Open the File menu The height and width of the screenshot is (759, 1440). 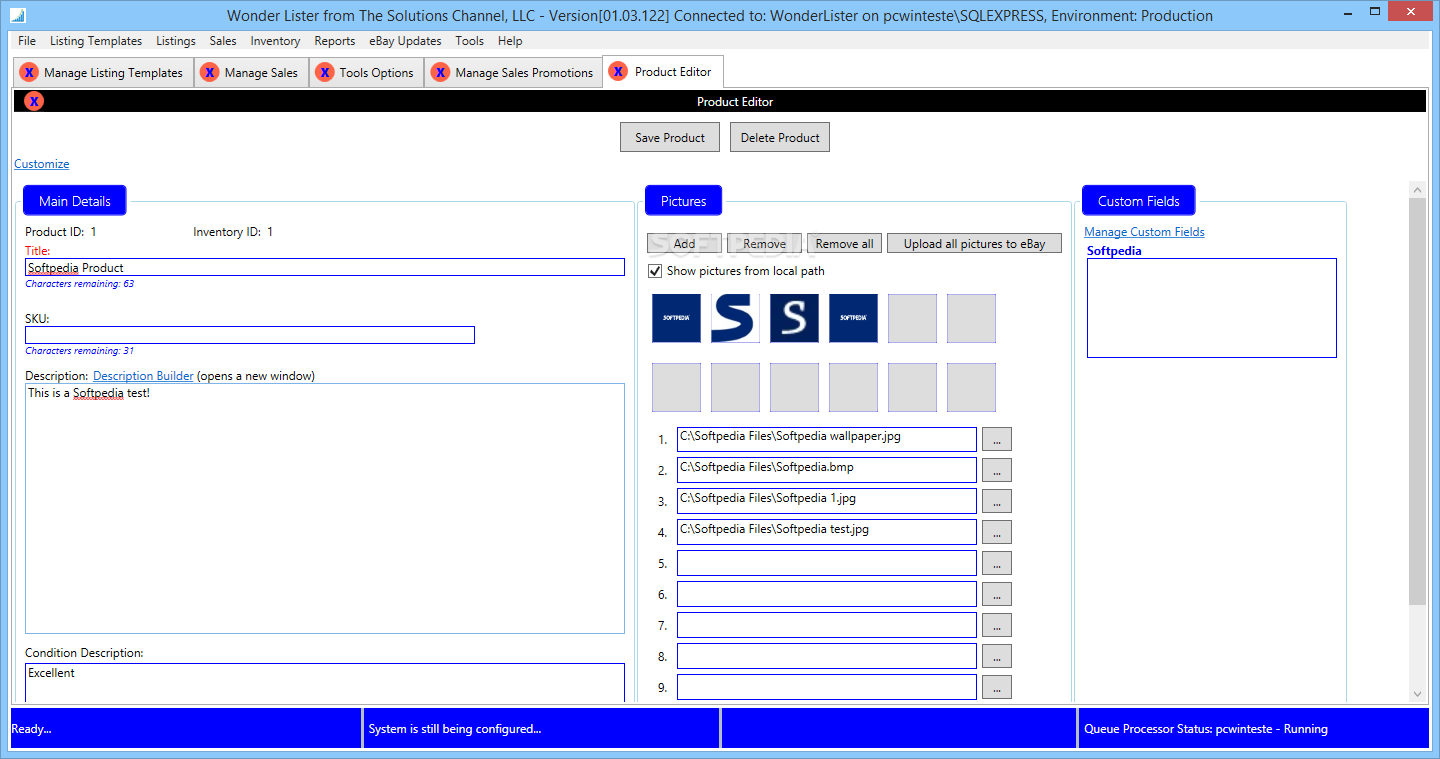(x=27, y=41)
